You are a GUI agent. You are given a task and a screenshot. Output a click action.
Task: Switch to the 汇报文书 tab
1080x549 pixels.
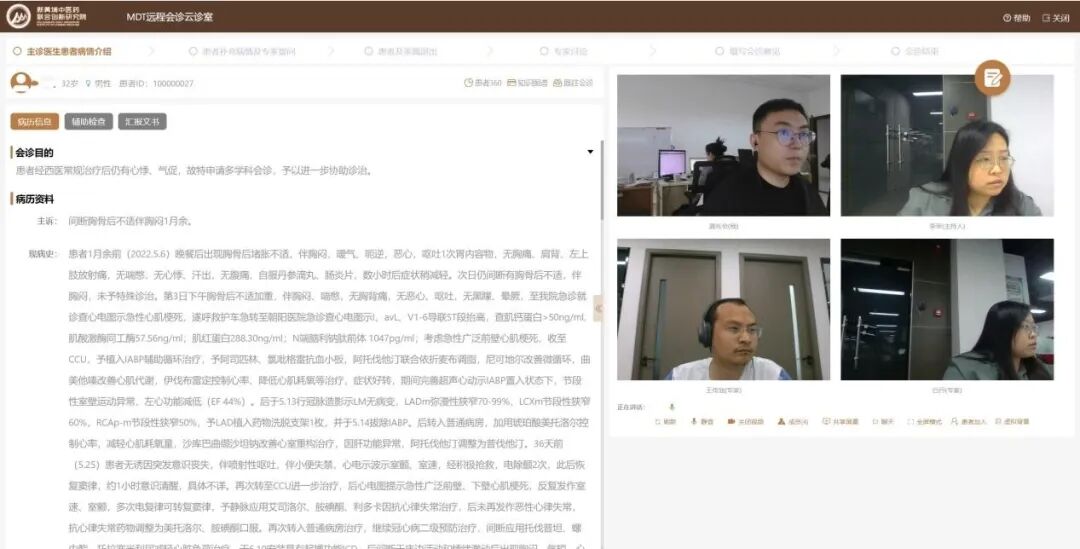142,121
